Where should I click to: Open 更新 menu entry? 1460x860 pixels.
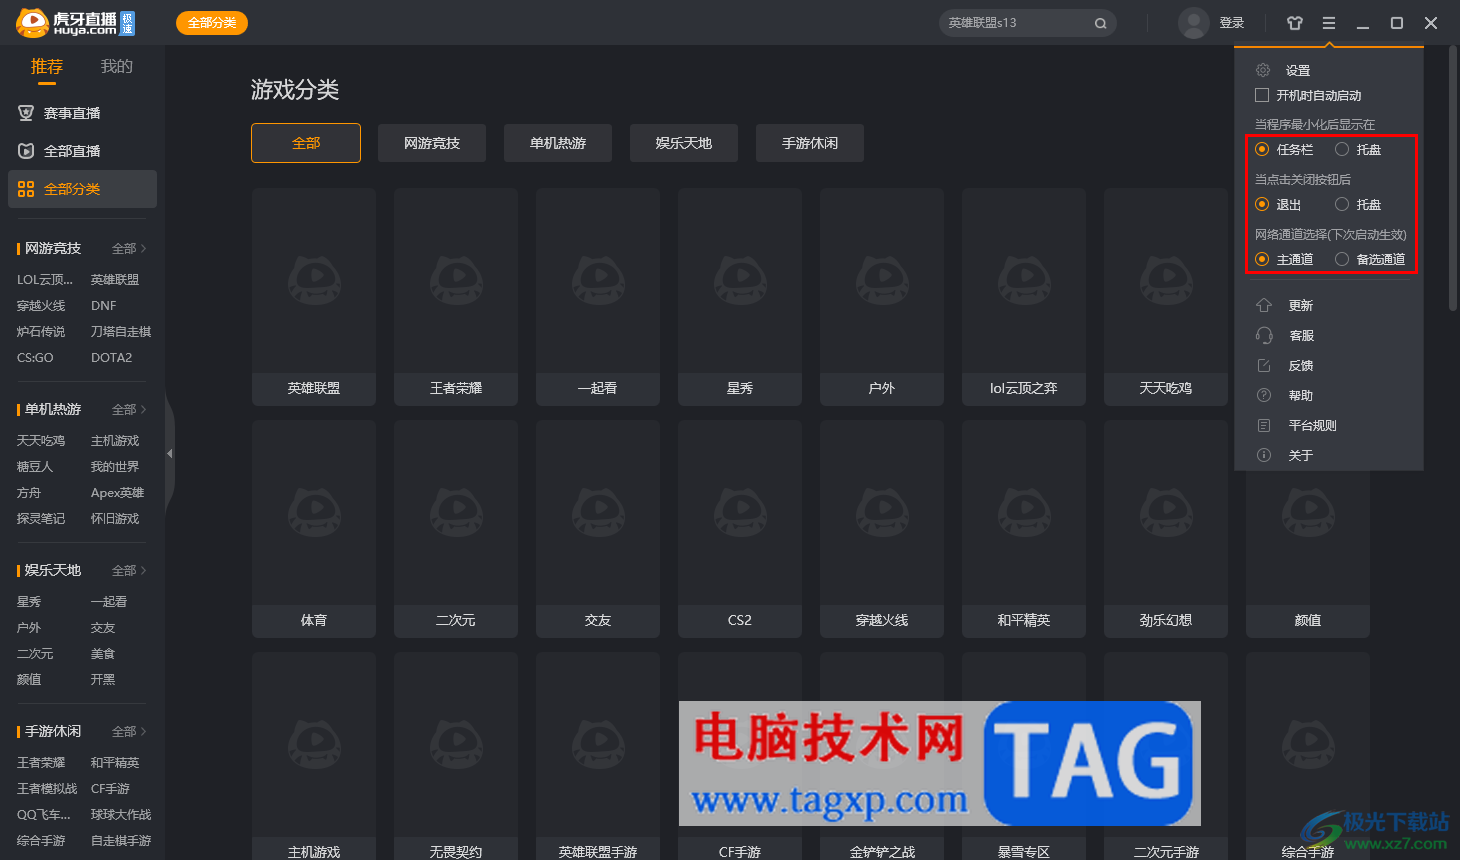click(1301, 305)
